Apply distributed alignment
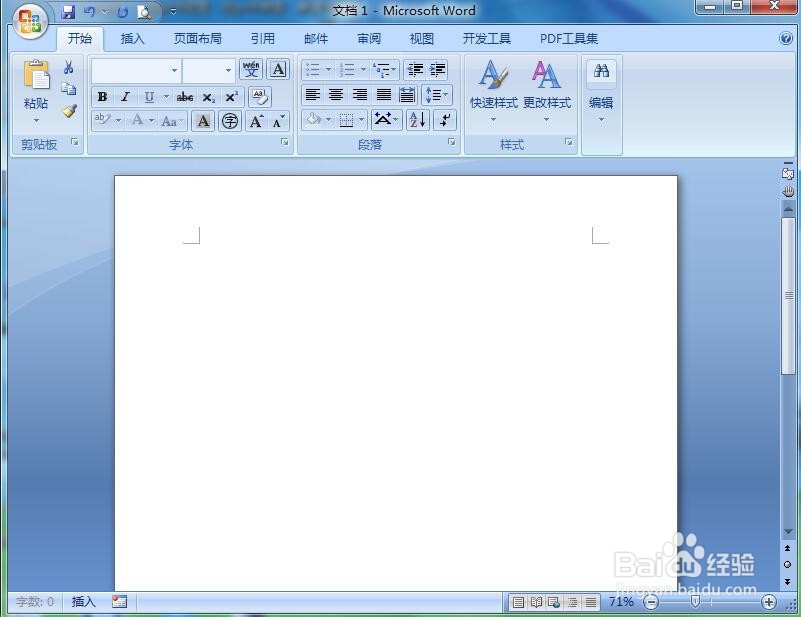 pyautogui.click(x=407, y=95)
